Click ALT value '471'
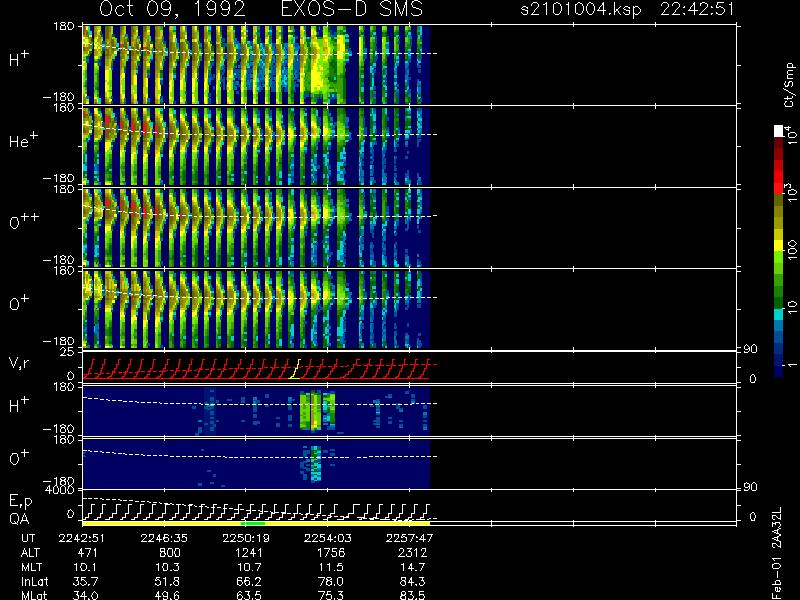The image size is (800, 600). pos(87,553)
